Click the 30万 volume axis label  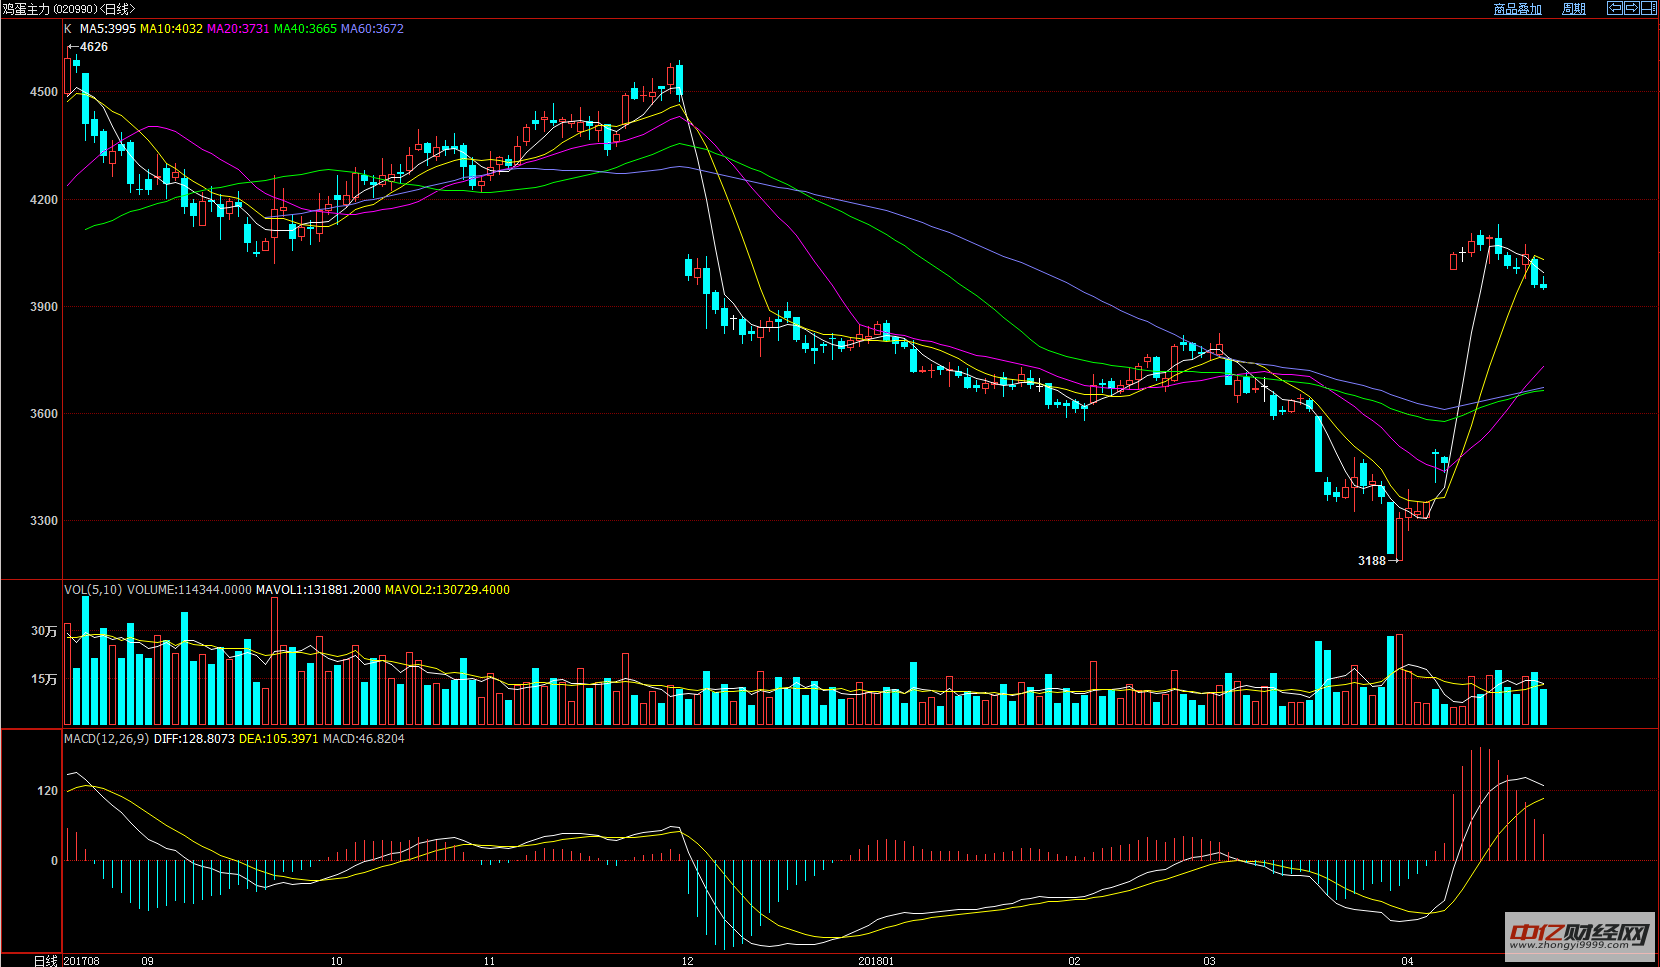coord(44,631)
